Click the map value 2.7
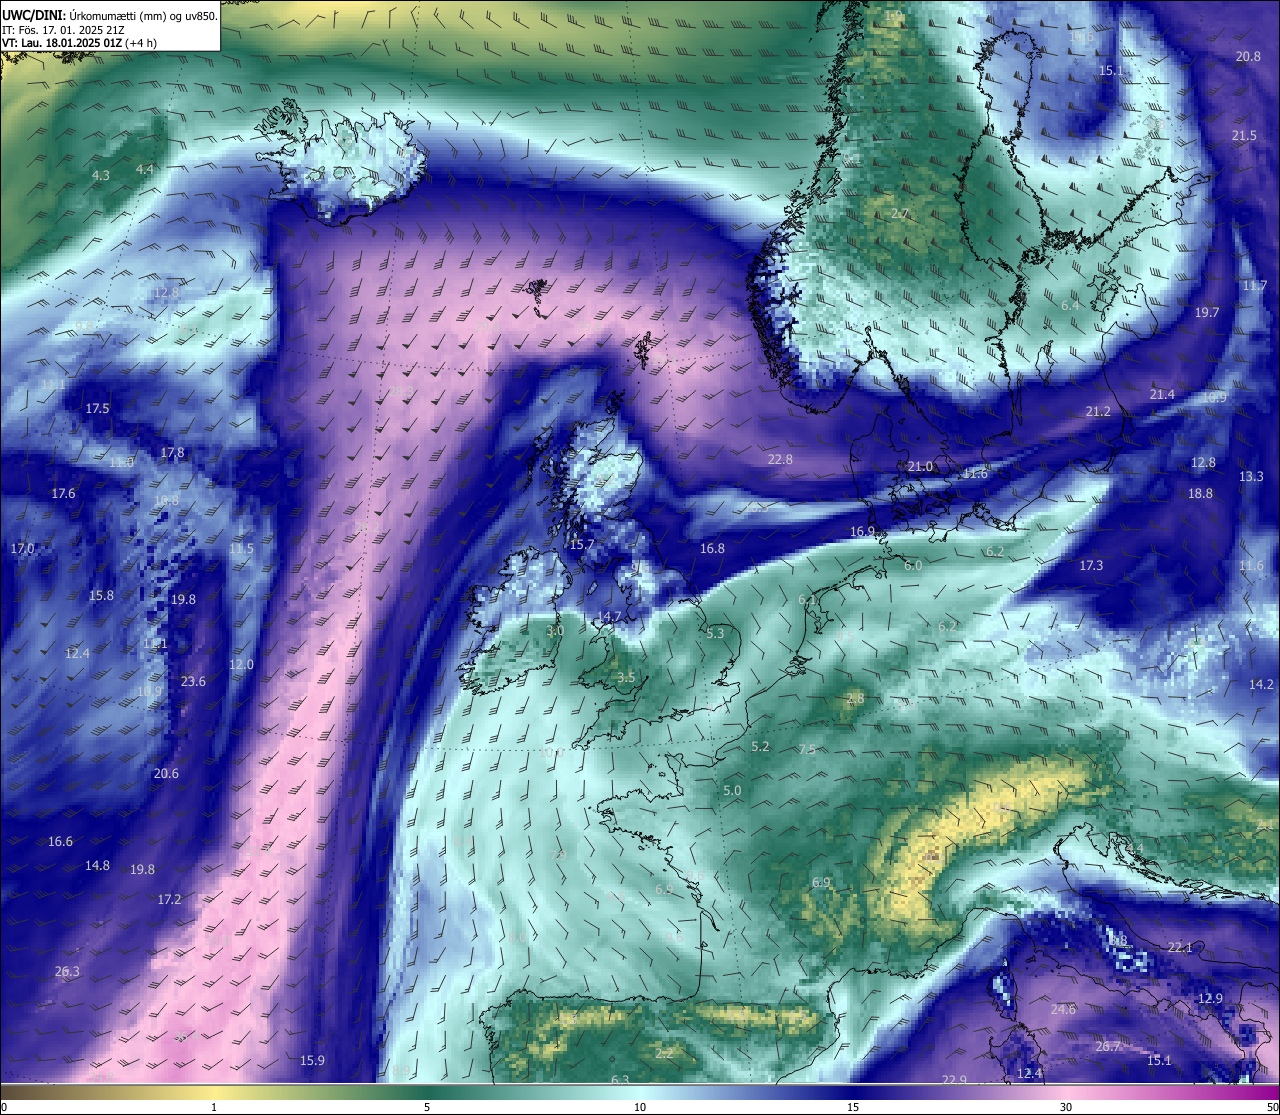 coord(900,214)
